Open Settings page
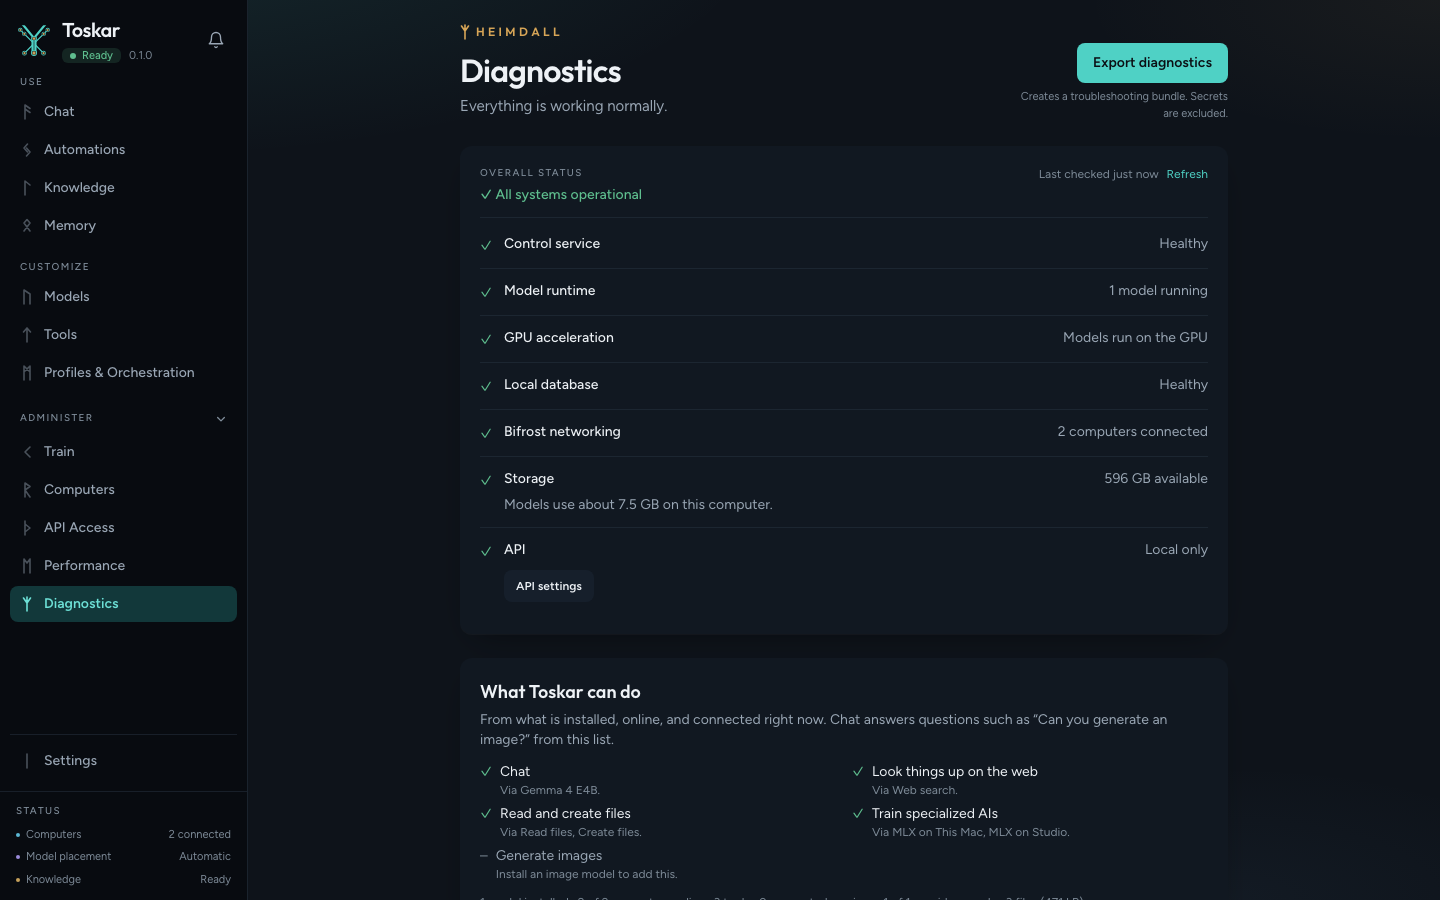The height and width of the screenshot is (900, 1440). coord(123,761)
